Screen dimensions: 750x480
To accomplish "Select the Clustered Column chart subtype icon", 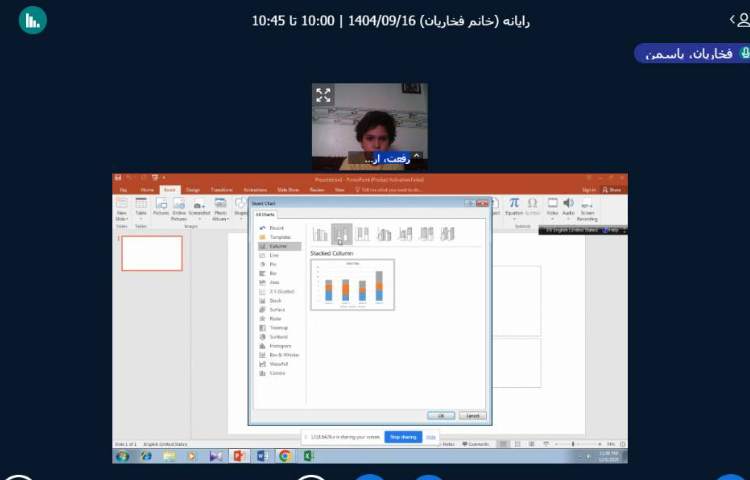I will pos(320,234).
